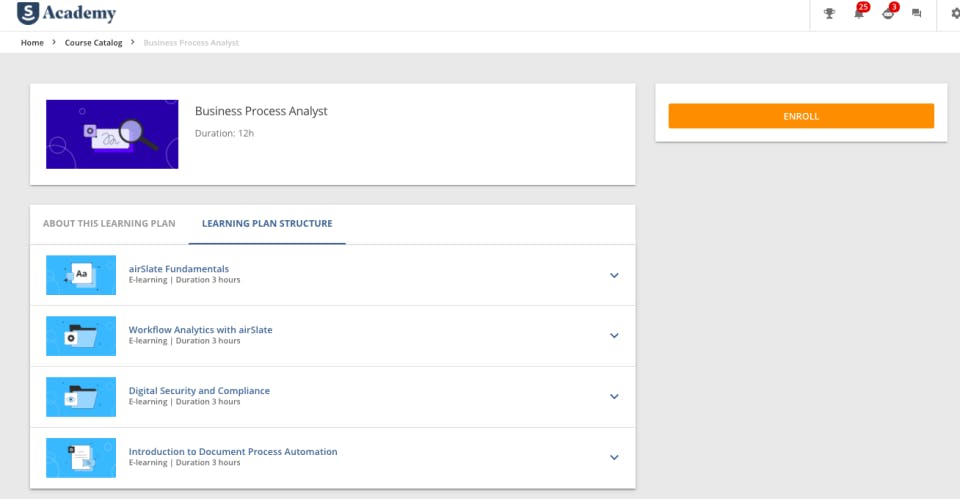
Task: Click the Document Process Automation course icon
Action: click(x=81, y=458)
